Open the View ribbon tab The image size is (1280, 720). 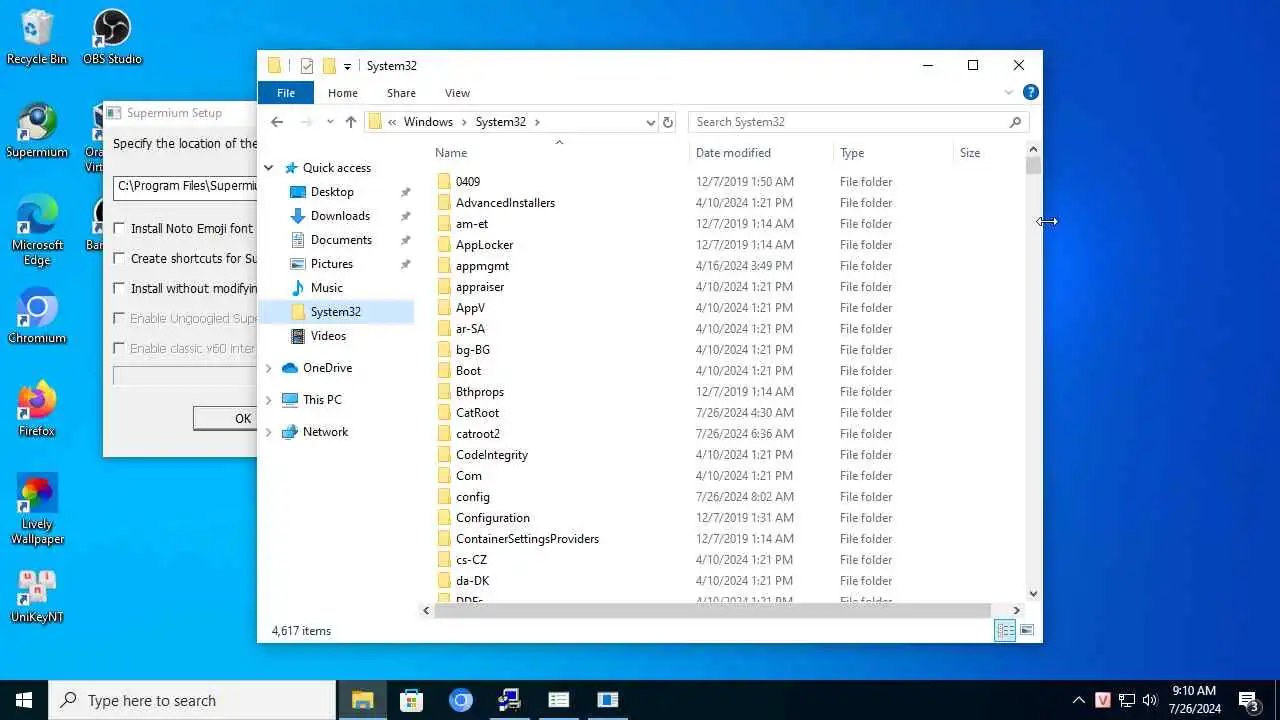pyautogui.click(x=457, y=93)
